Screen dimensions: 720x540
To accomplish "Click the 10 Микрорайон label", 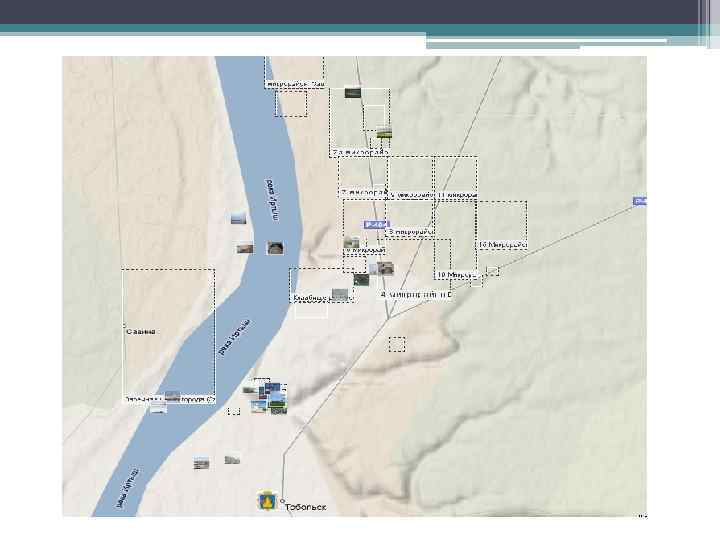I will click(x=457, y=275).
